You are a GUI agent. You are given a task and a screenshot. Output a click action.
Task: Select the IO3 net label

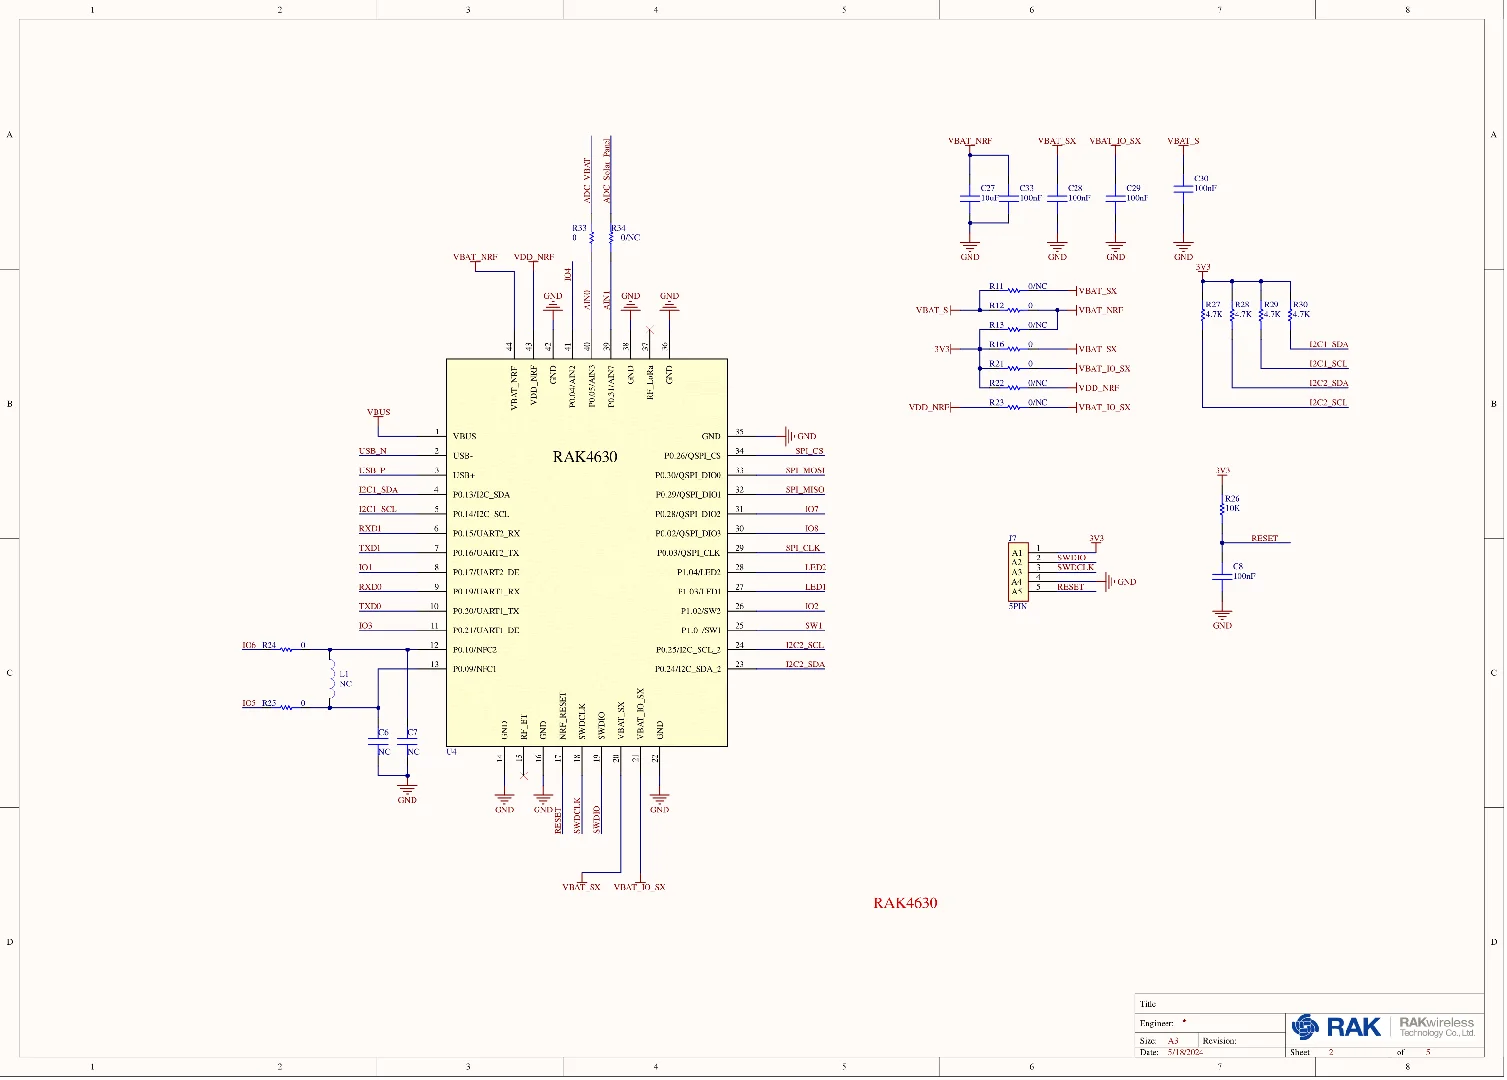pos(366,626)
